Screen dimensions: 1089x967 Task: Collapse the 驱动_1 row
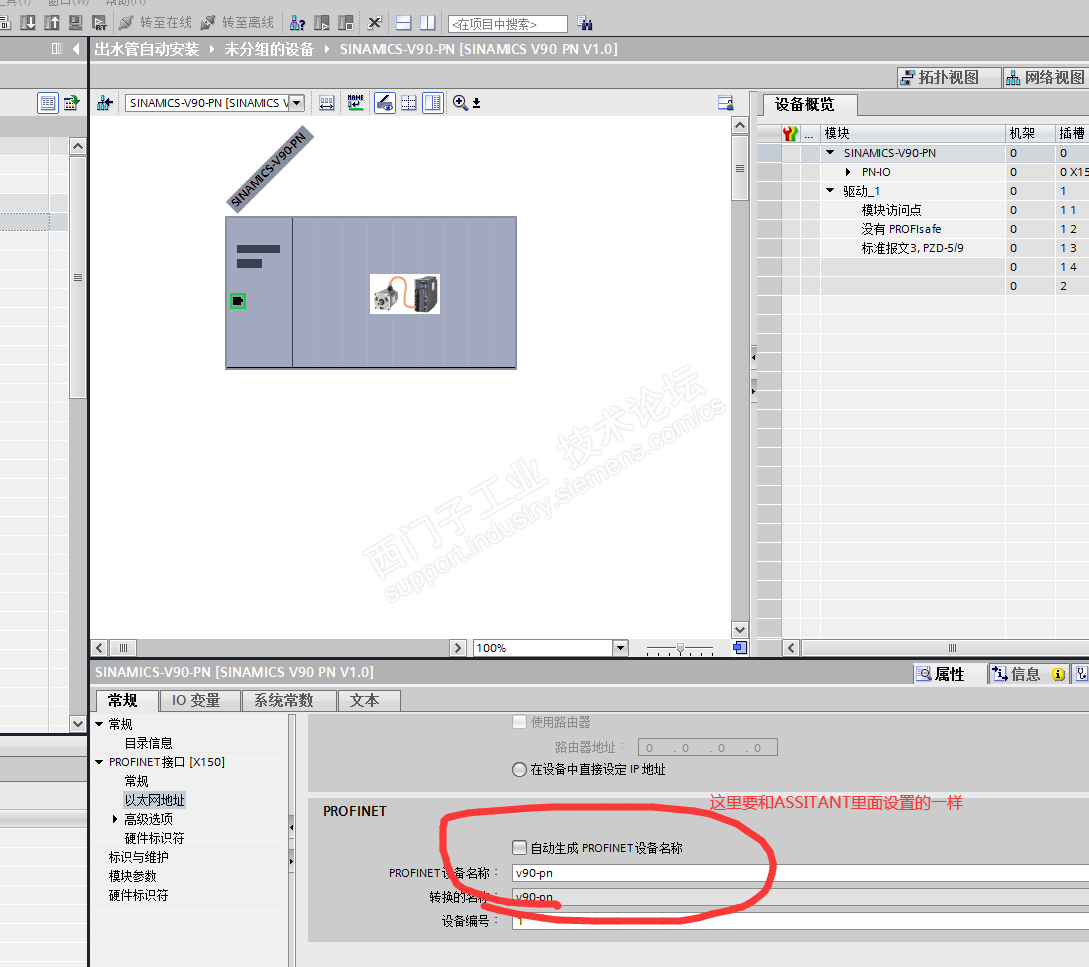[830, 190]
